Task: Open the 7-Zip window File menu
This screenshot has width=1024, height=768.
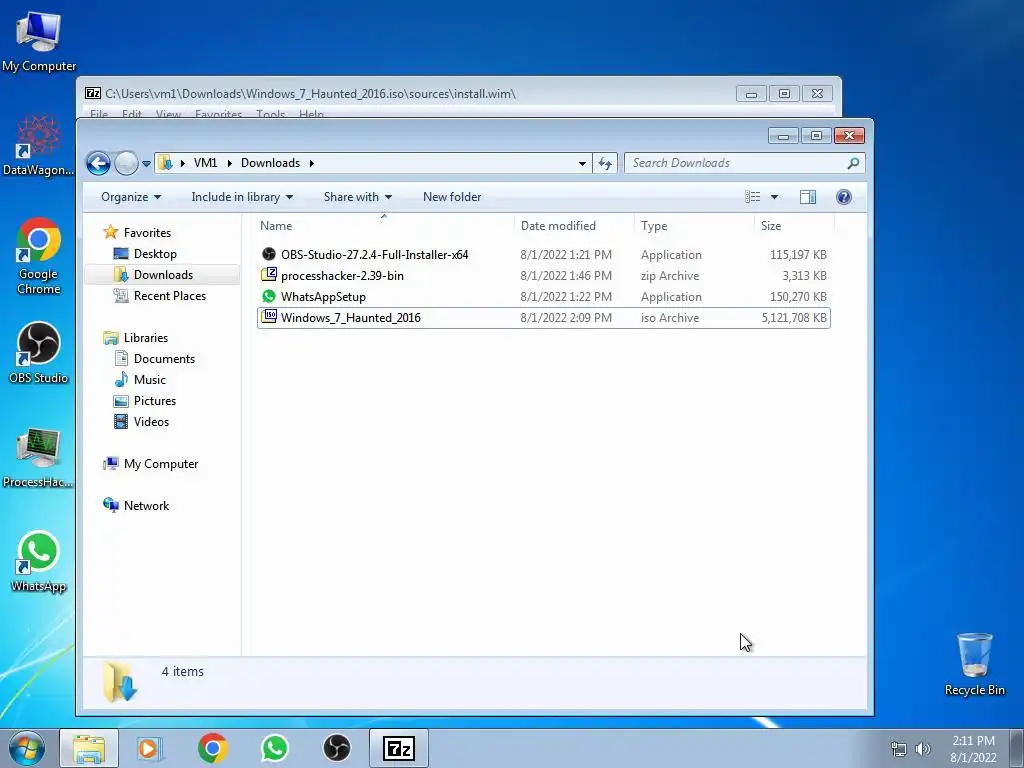Action: coord(99,114)
